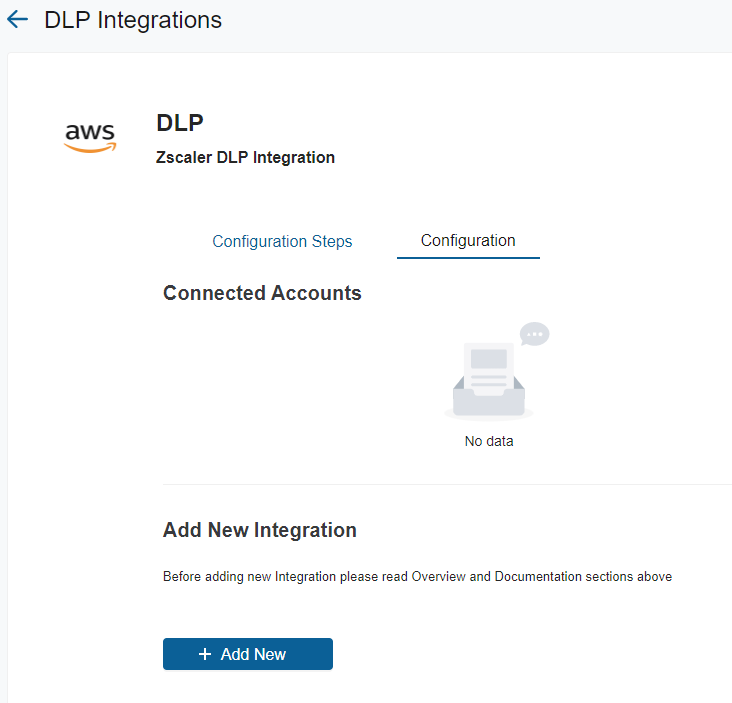Click the Add New Integration heading
The width and height of the screenshot is (732, 703).
(260, 530)
